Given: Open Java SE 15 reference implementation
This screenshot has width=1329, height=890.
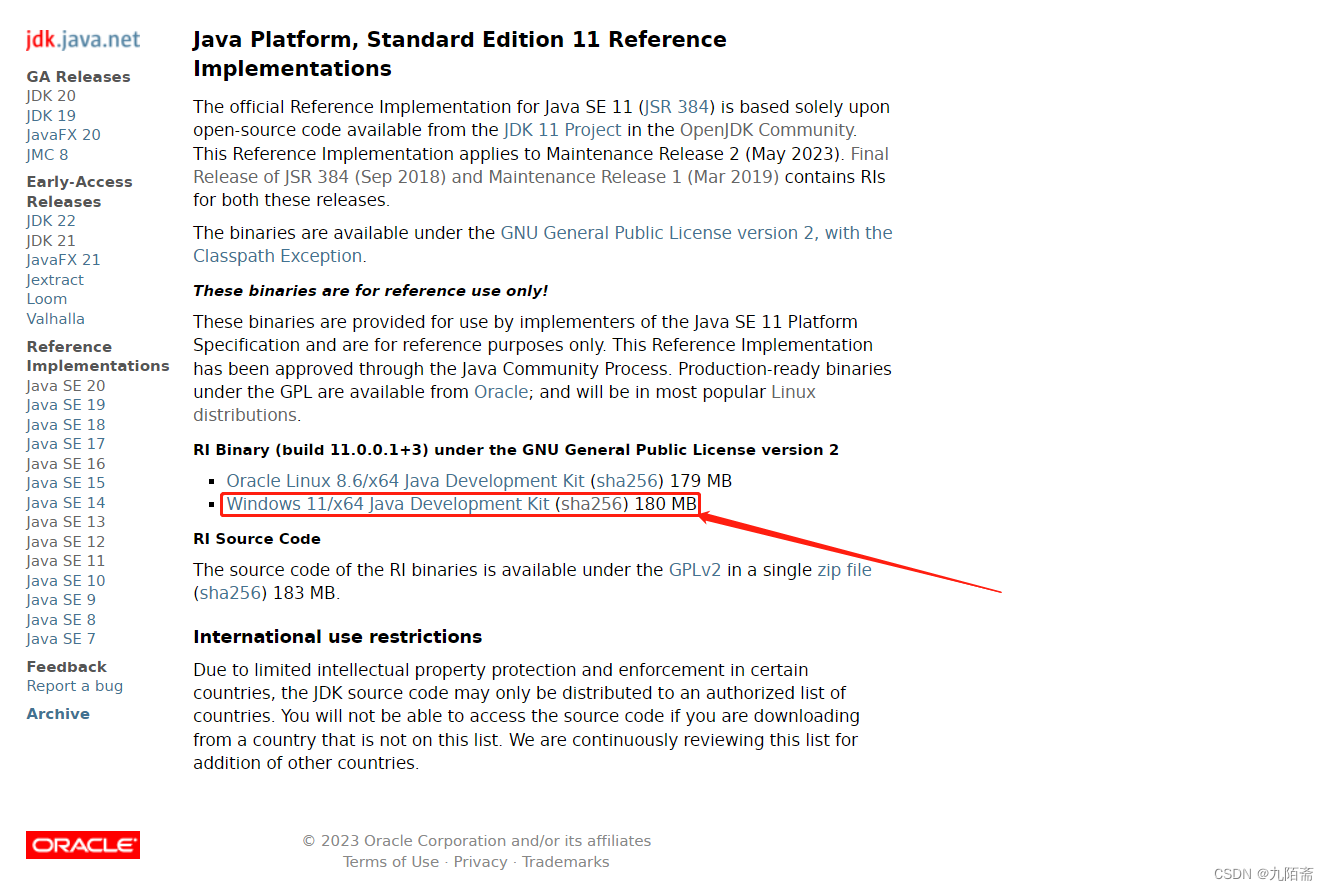Looking at the screenshot, I should tap(65, 483).
